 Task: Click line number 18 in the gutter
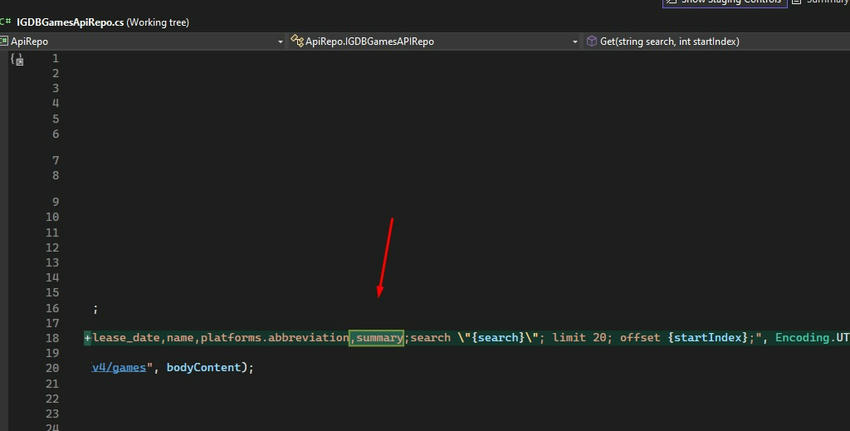(53, 338)
